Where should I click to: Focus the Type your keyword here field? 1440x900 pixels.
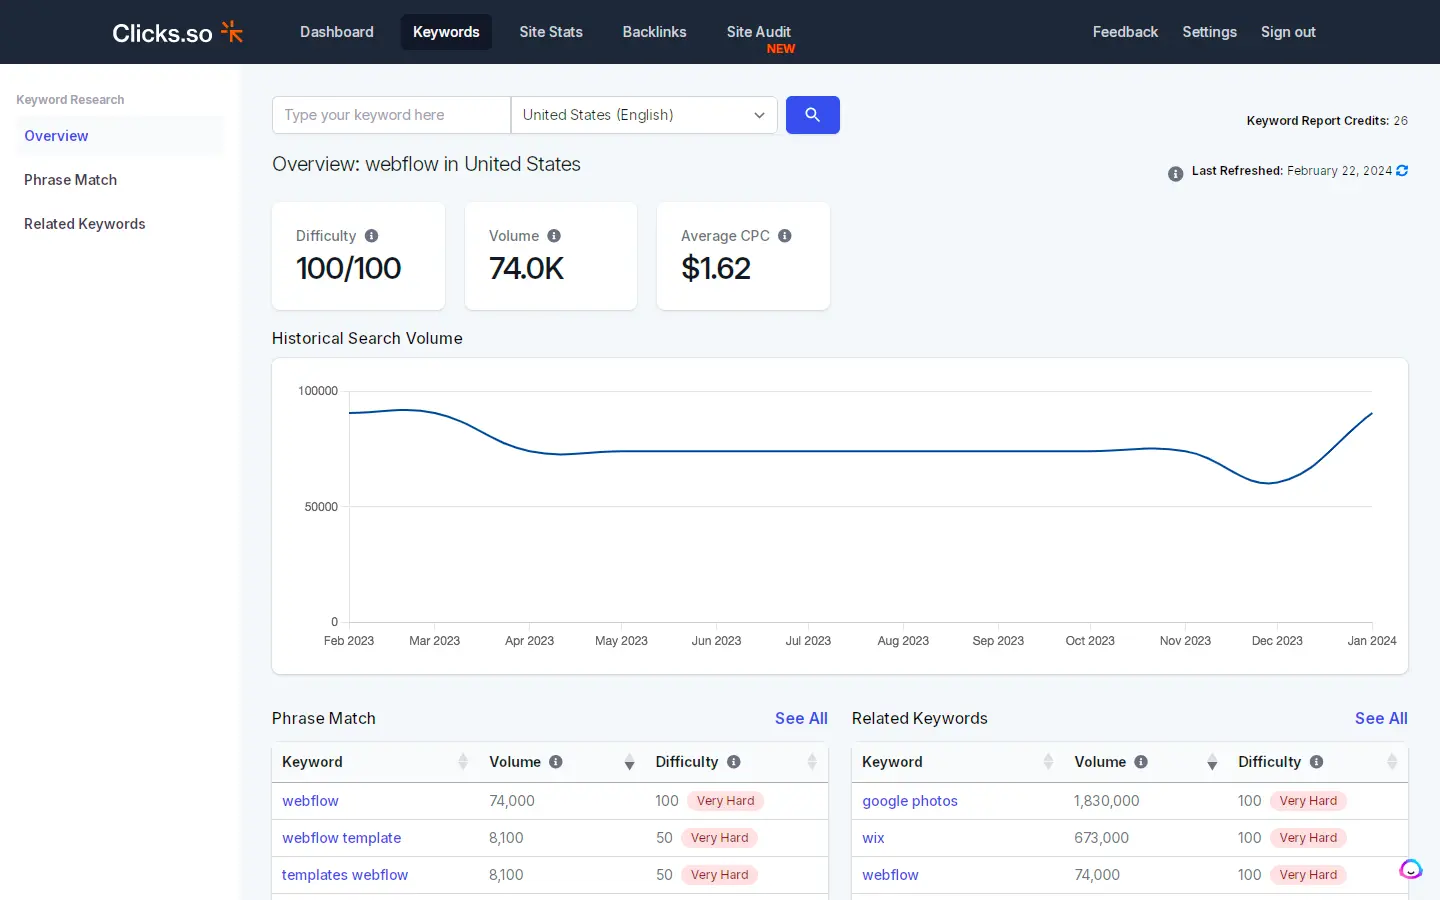(391, 115)
